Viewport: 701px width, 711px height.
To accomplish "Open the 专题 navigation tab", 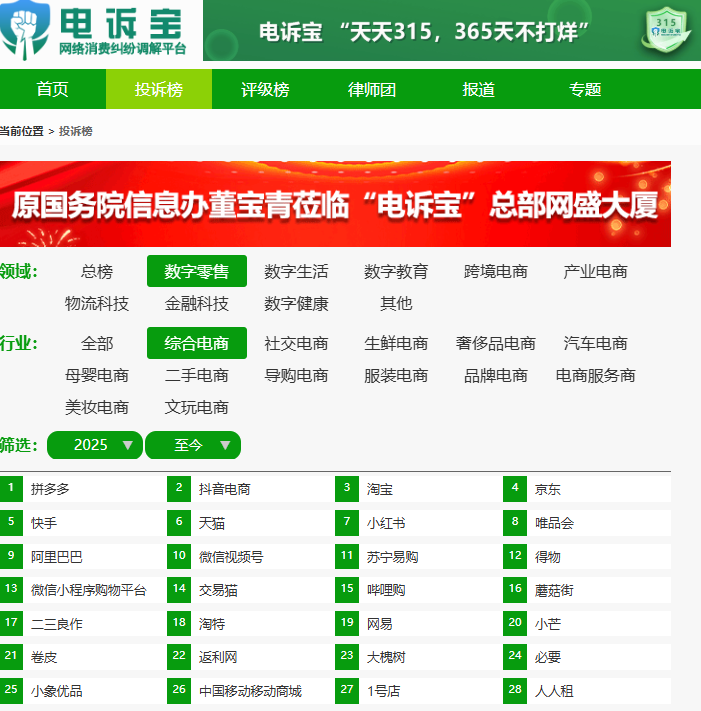I will 585,89.
